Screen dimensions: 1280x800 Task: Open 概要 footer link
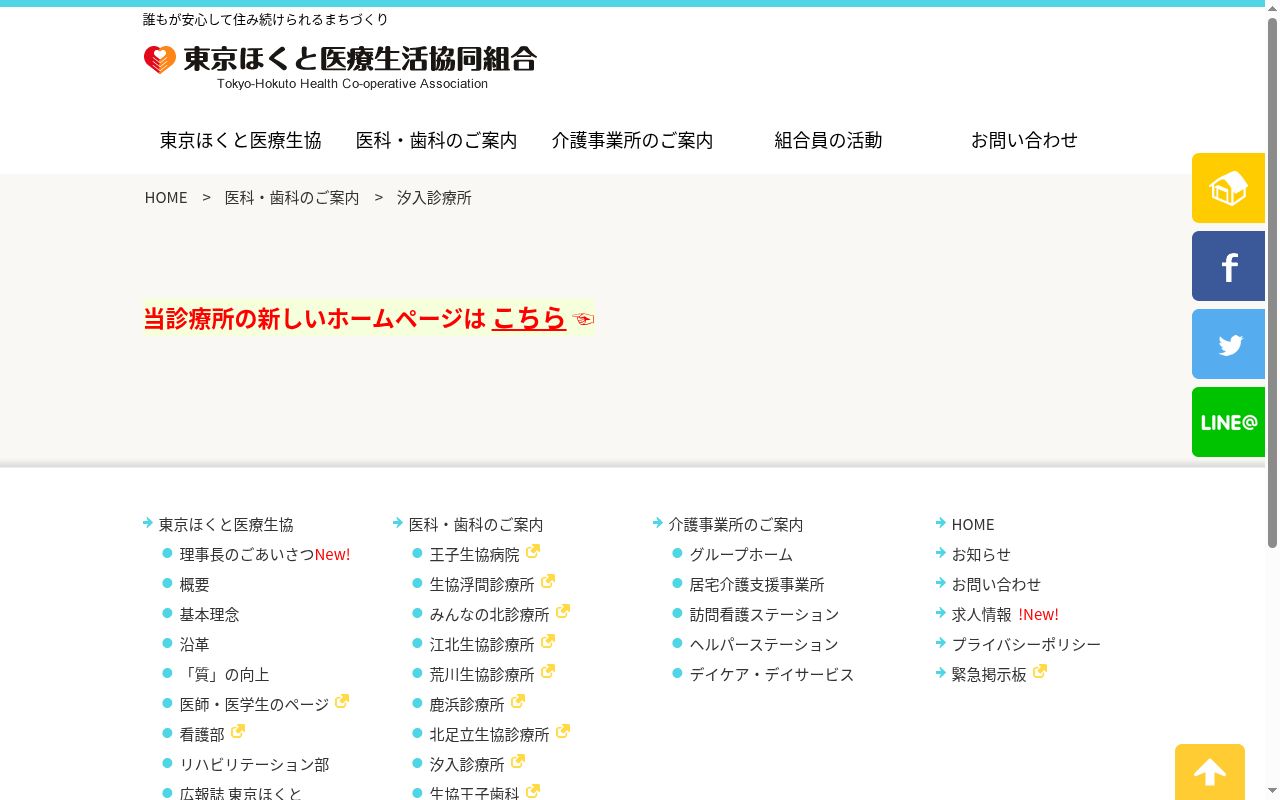(195, 584)
